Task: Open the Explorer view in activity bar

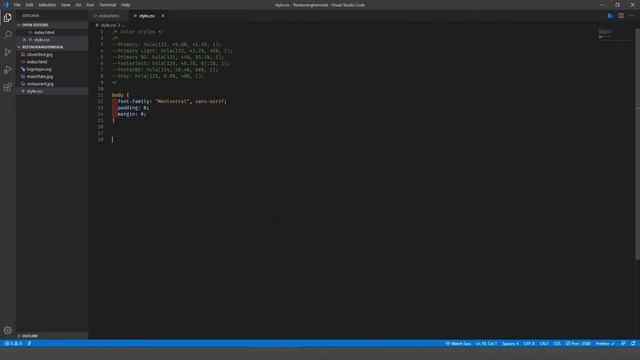Action: 7,18
